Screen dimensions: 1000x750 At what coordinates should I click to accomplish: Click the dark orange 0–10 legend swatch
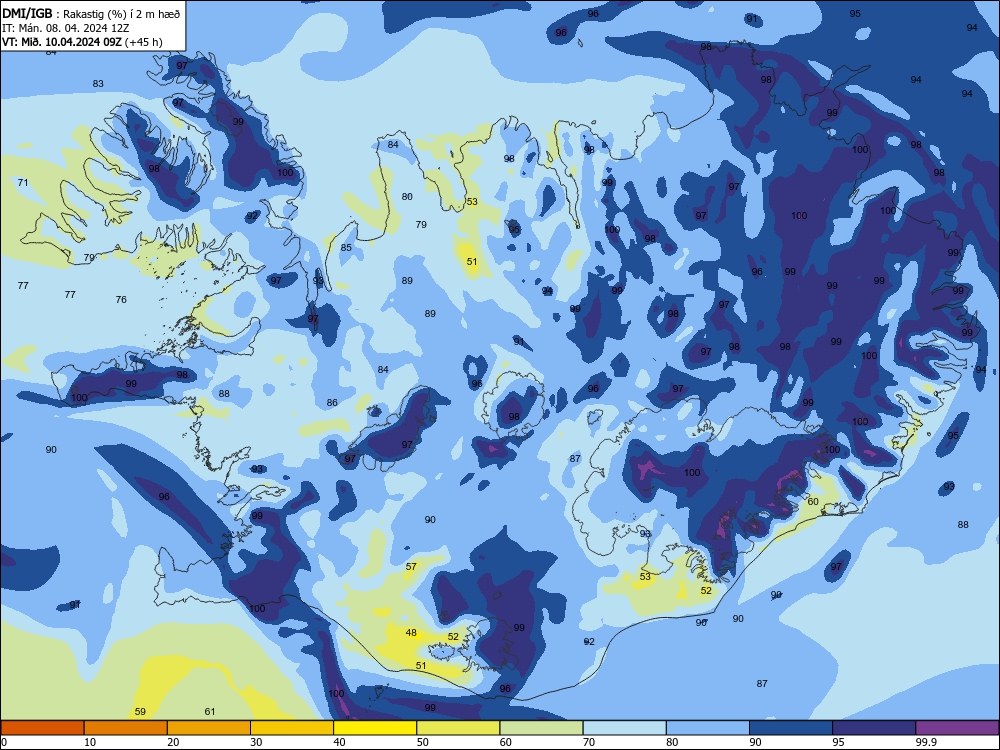coord(42,728)
